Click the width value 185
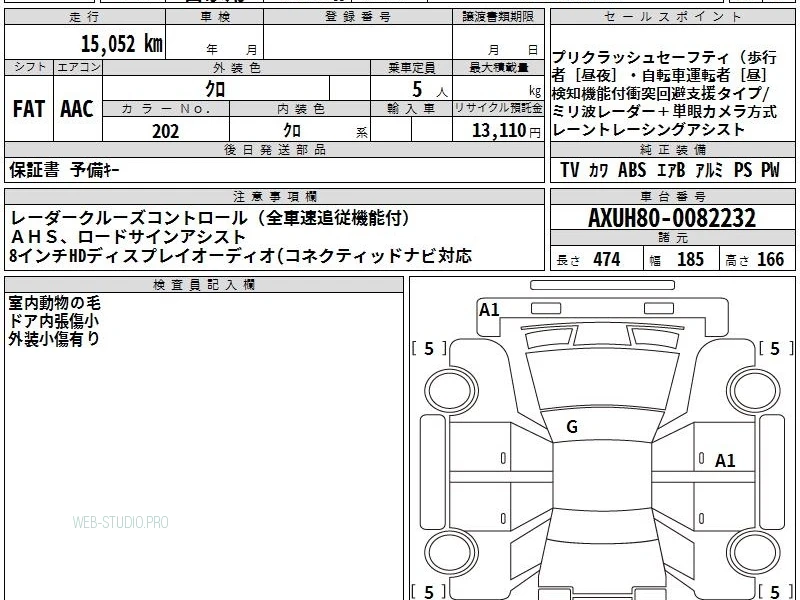The image size is (800, 600). point(690,259)
